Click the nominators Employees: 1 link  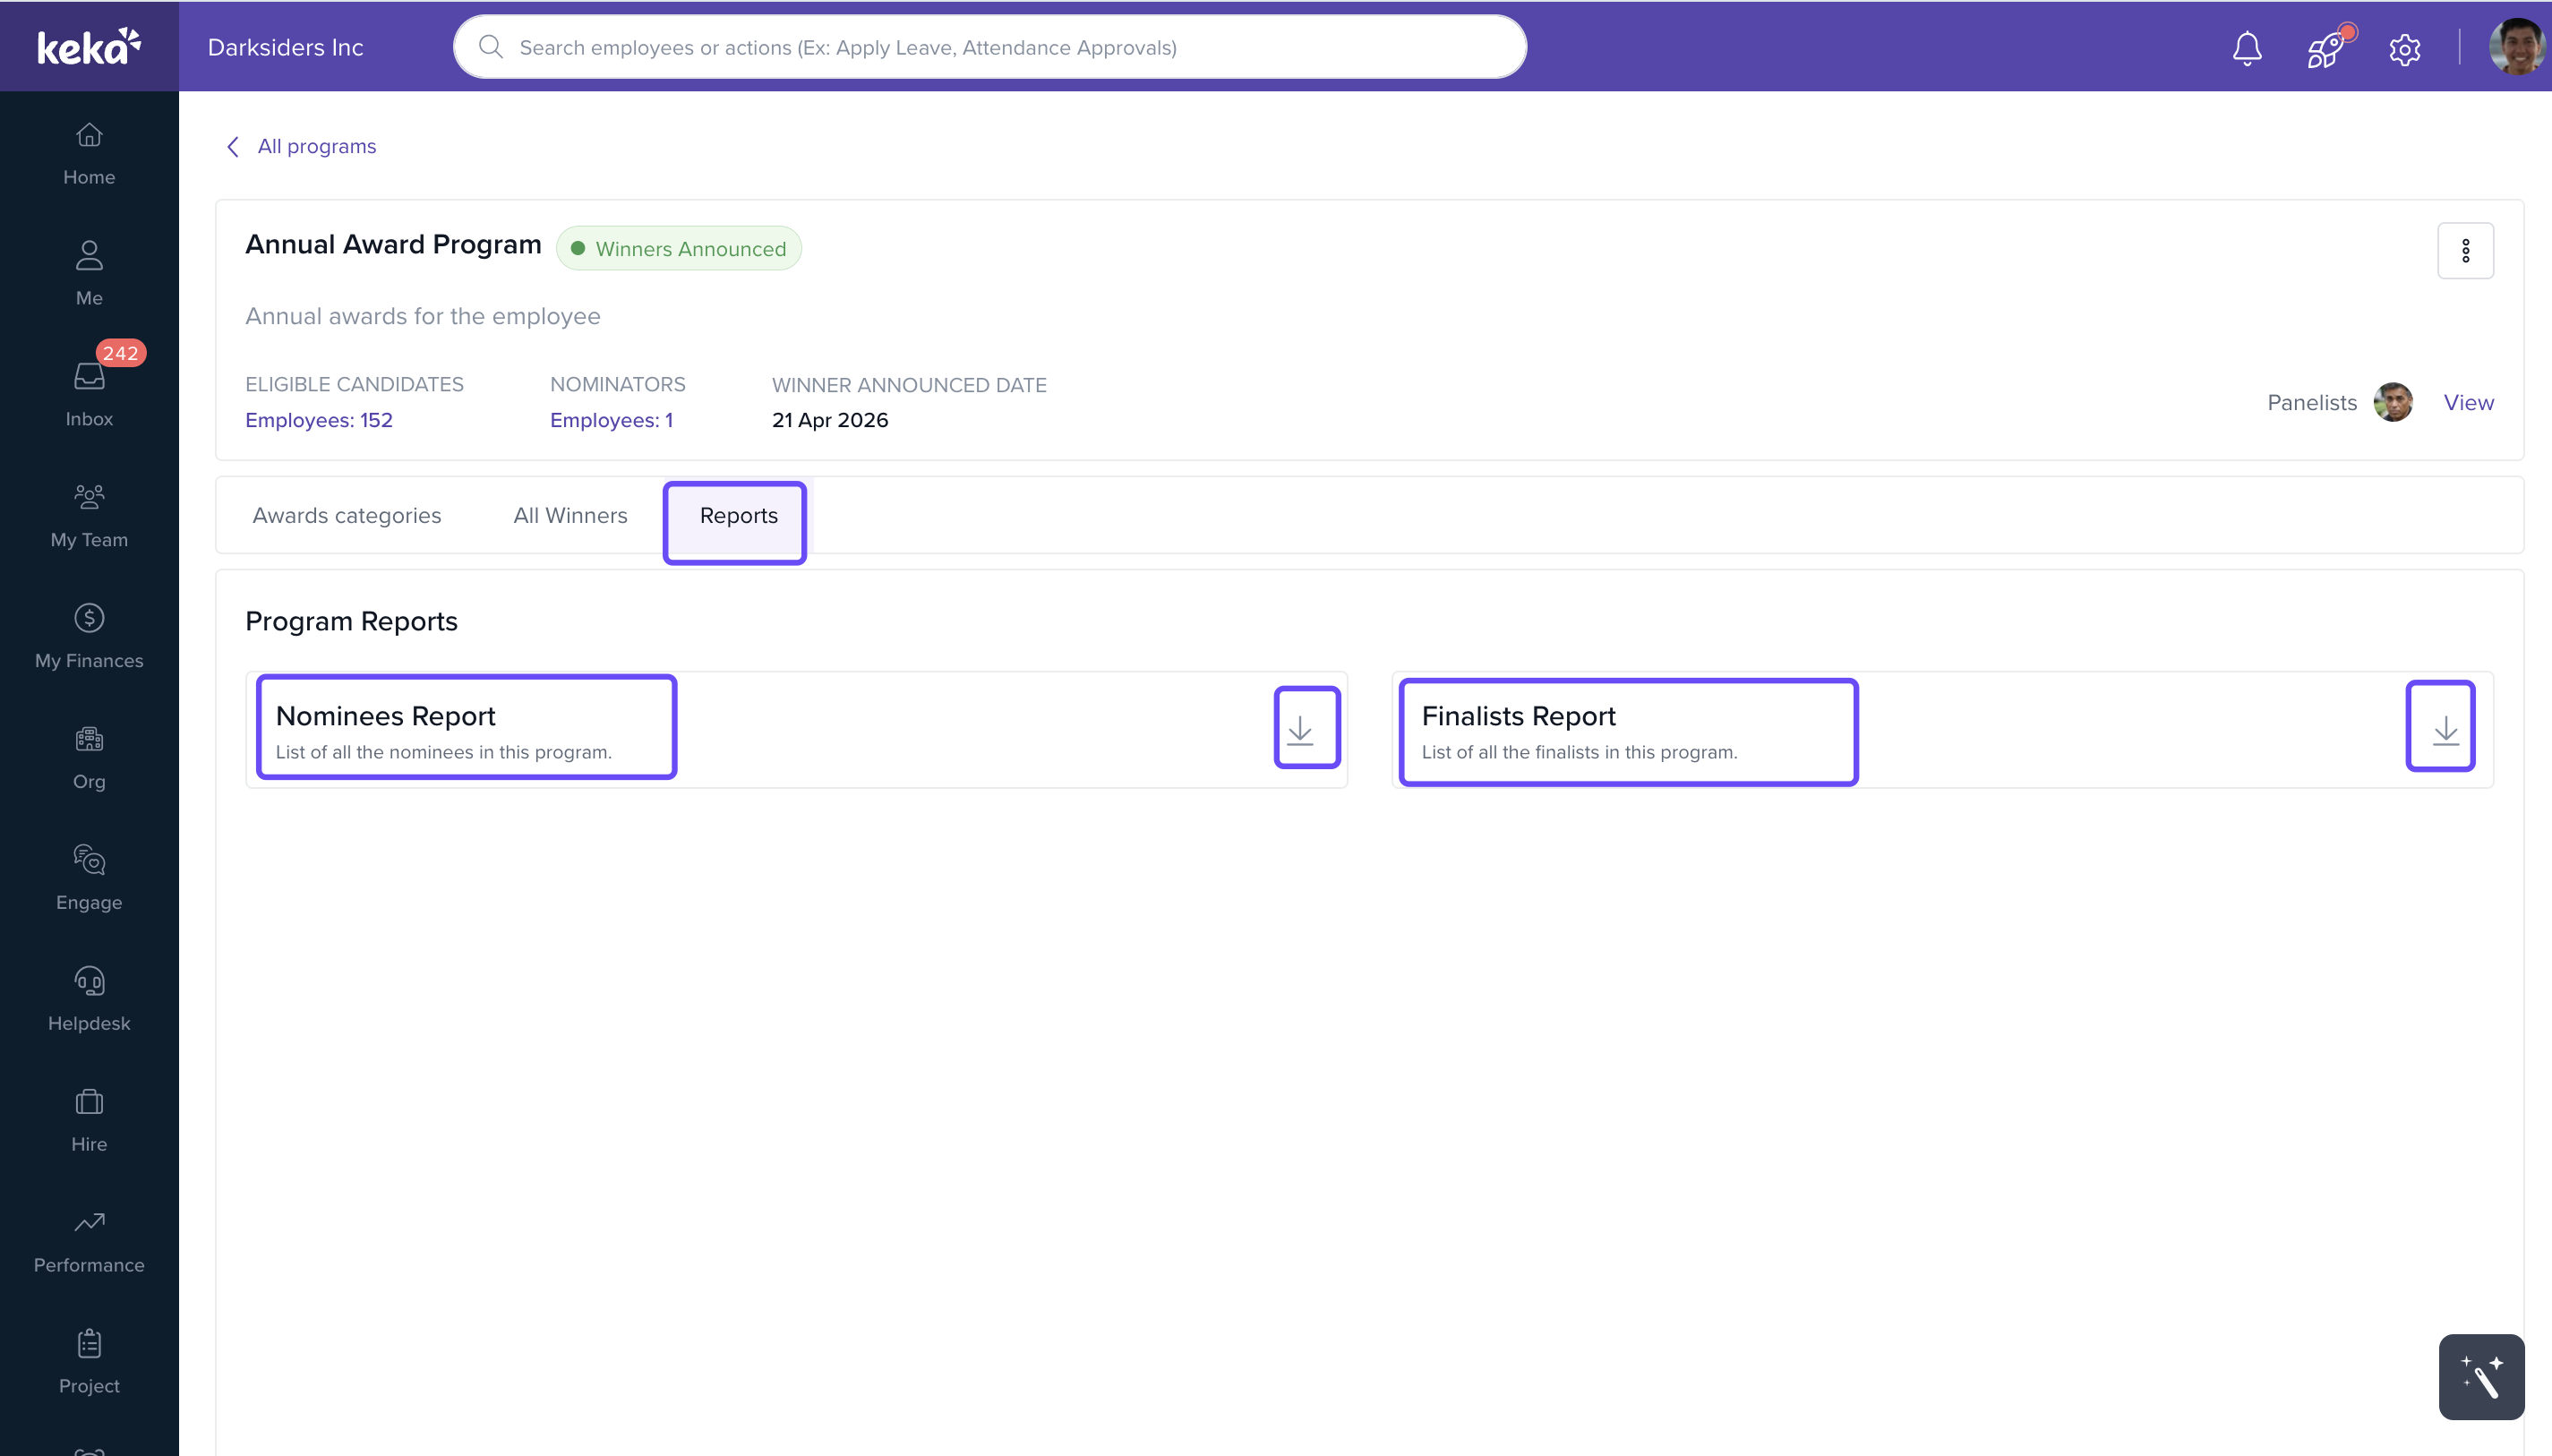tap(611, 420)
